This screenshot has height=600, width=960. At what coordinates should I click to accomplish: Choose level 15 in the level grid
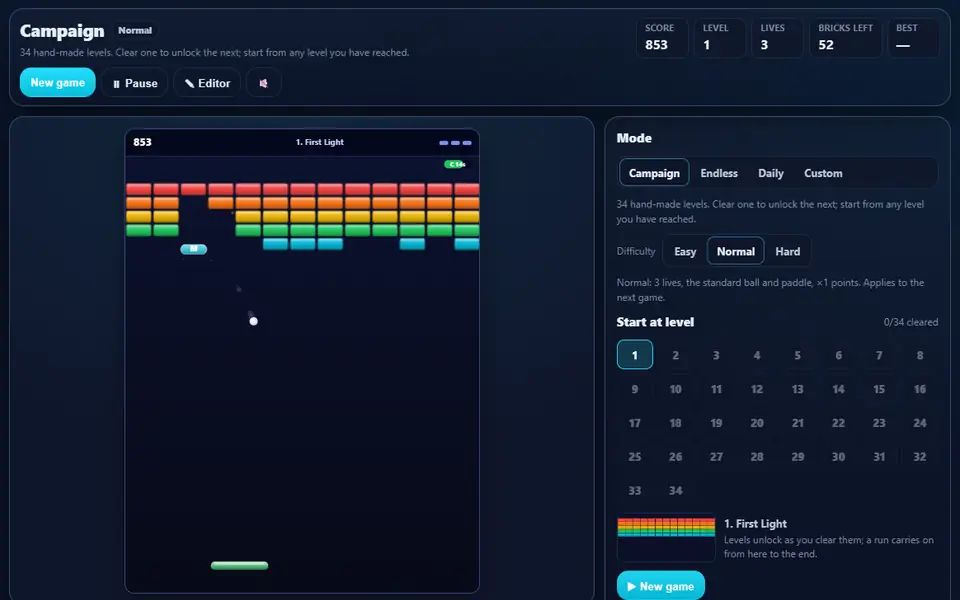click(879, 389)
